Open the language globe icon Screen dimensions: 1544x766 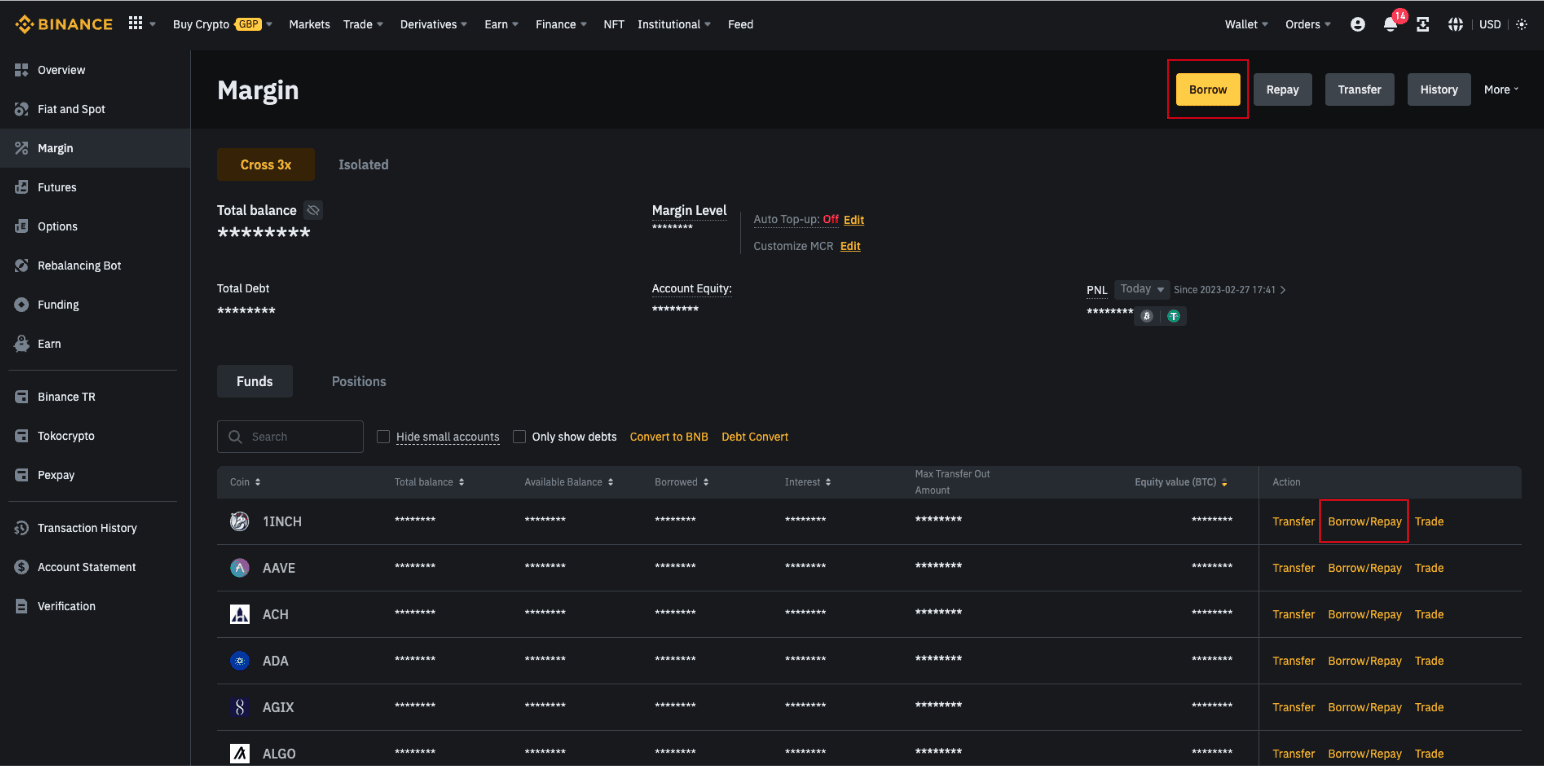point(1456,24)
